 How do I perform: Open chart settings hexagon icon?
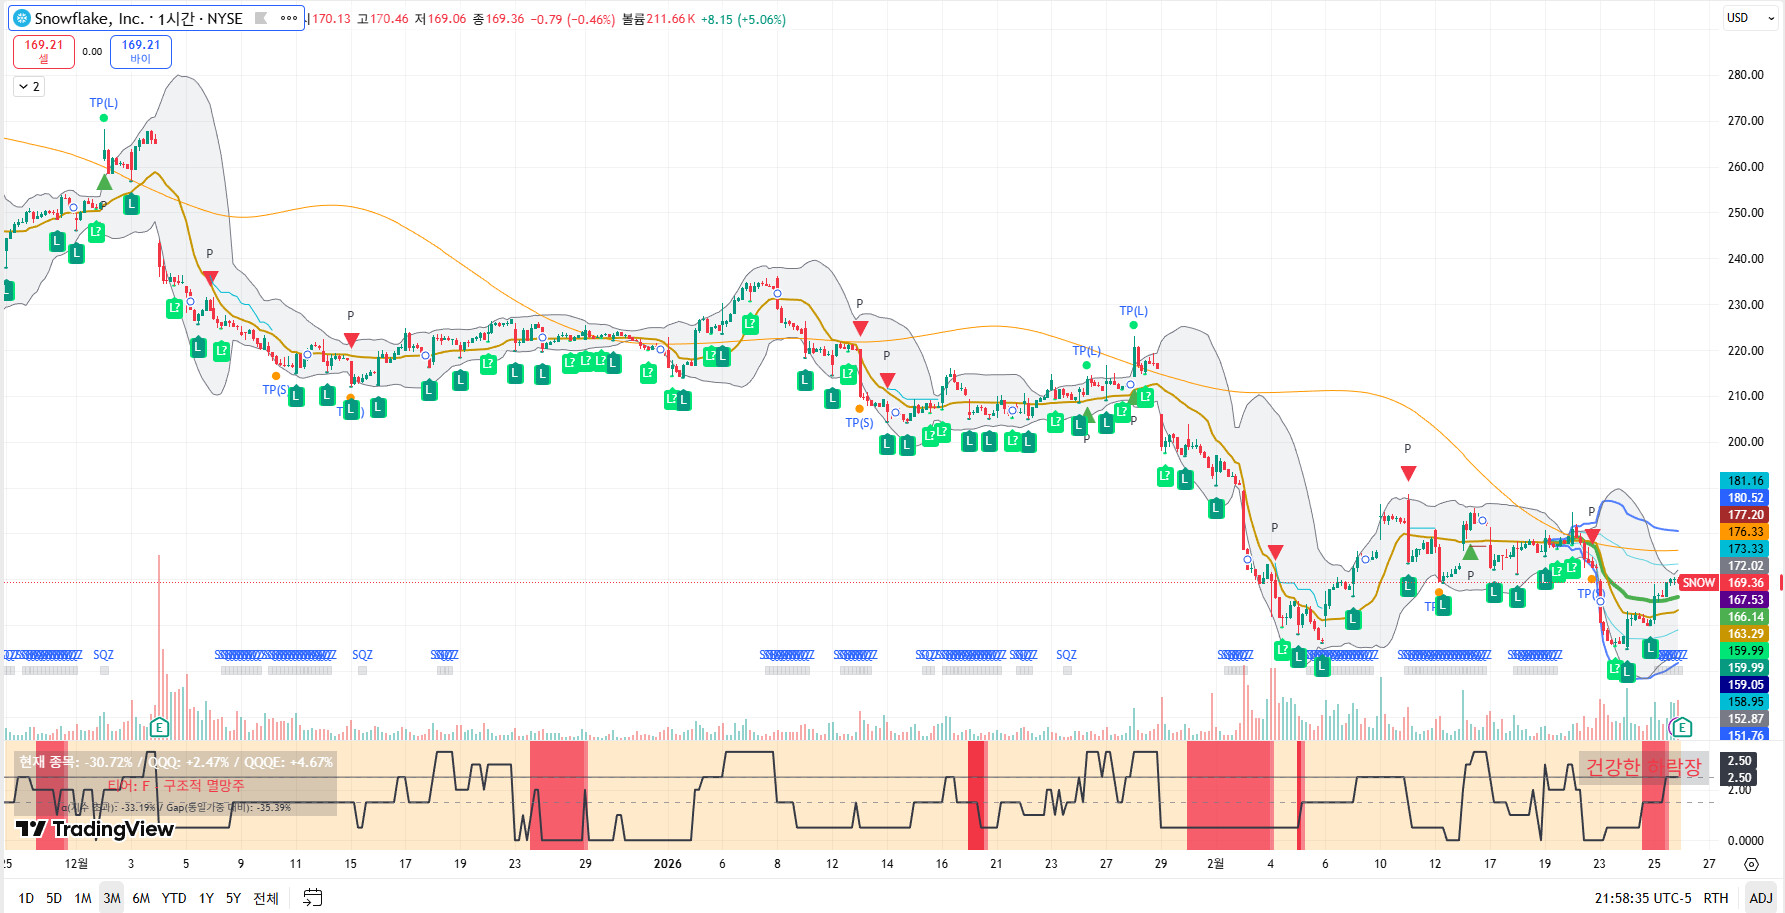(x=1751, y=864)
